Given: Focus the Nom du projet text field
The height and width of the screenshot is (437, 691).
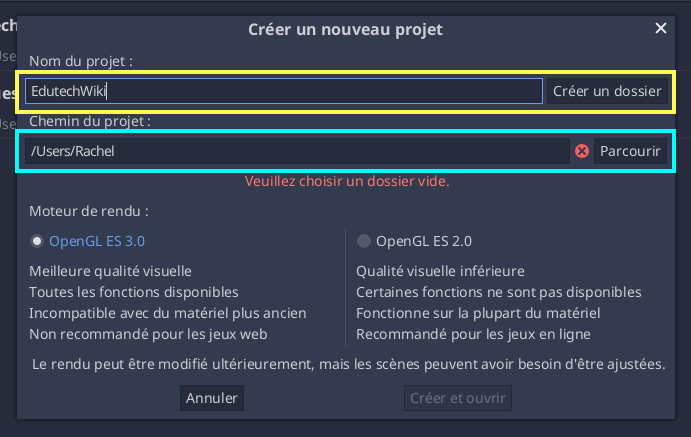Looking at the screenshot, I should 284,91.
